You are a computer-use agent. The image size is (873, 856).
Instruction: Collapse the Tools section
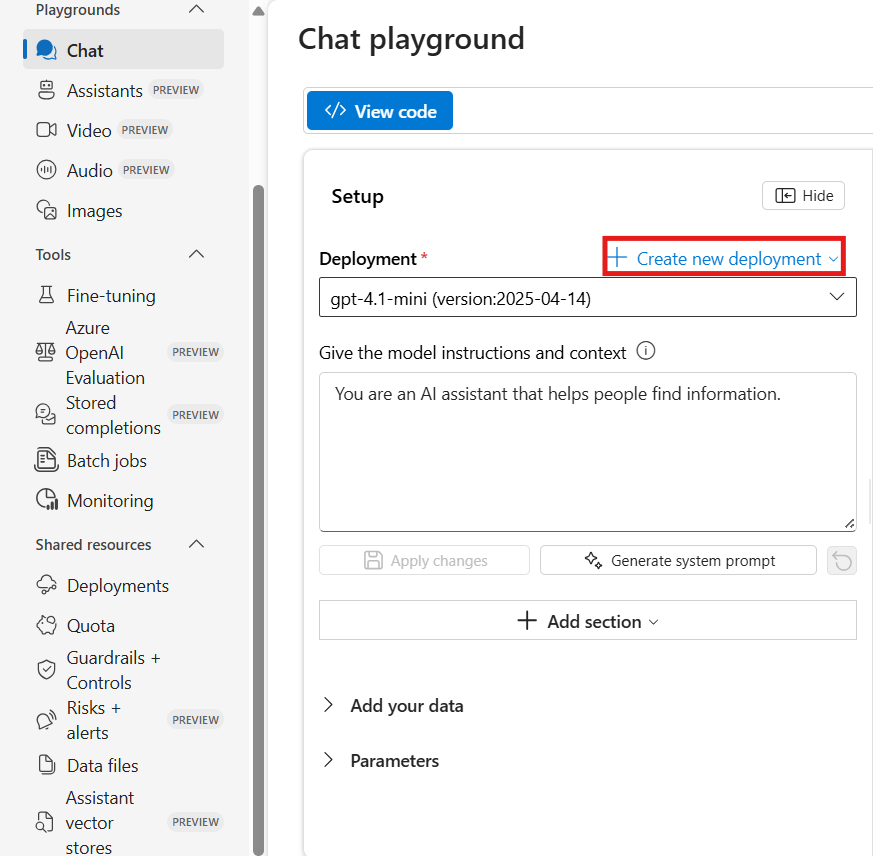coord(197,254)
